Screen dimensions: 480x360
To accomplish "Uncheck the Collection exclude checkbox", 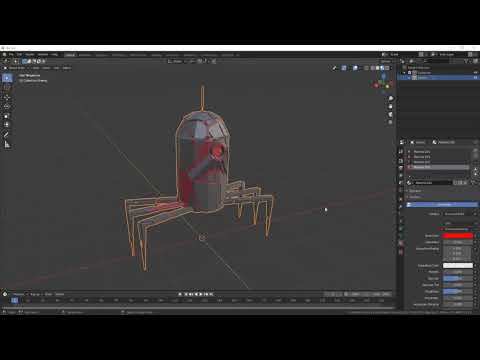I will click(x=410, y=72).
